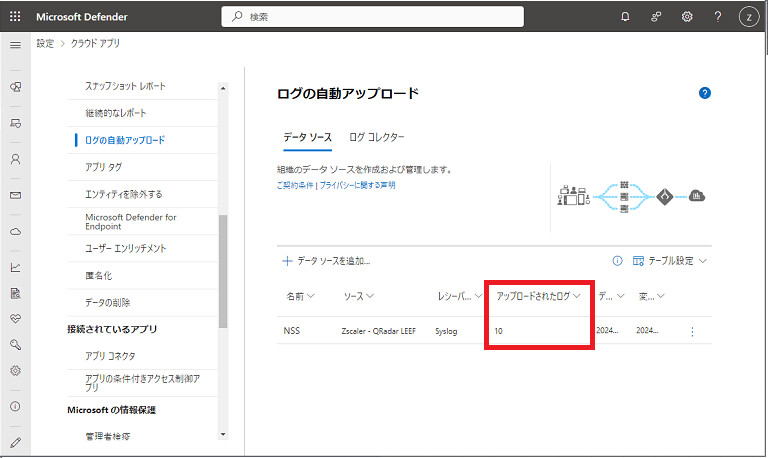Sort by 変... column header
The image size is (768, 458).
[651, 296]
